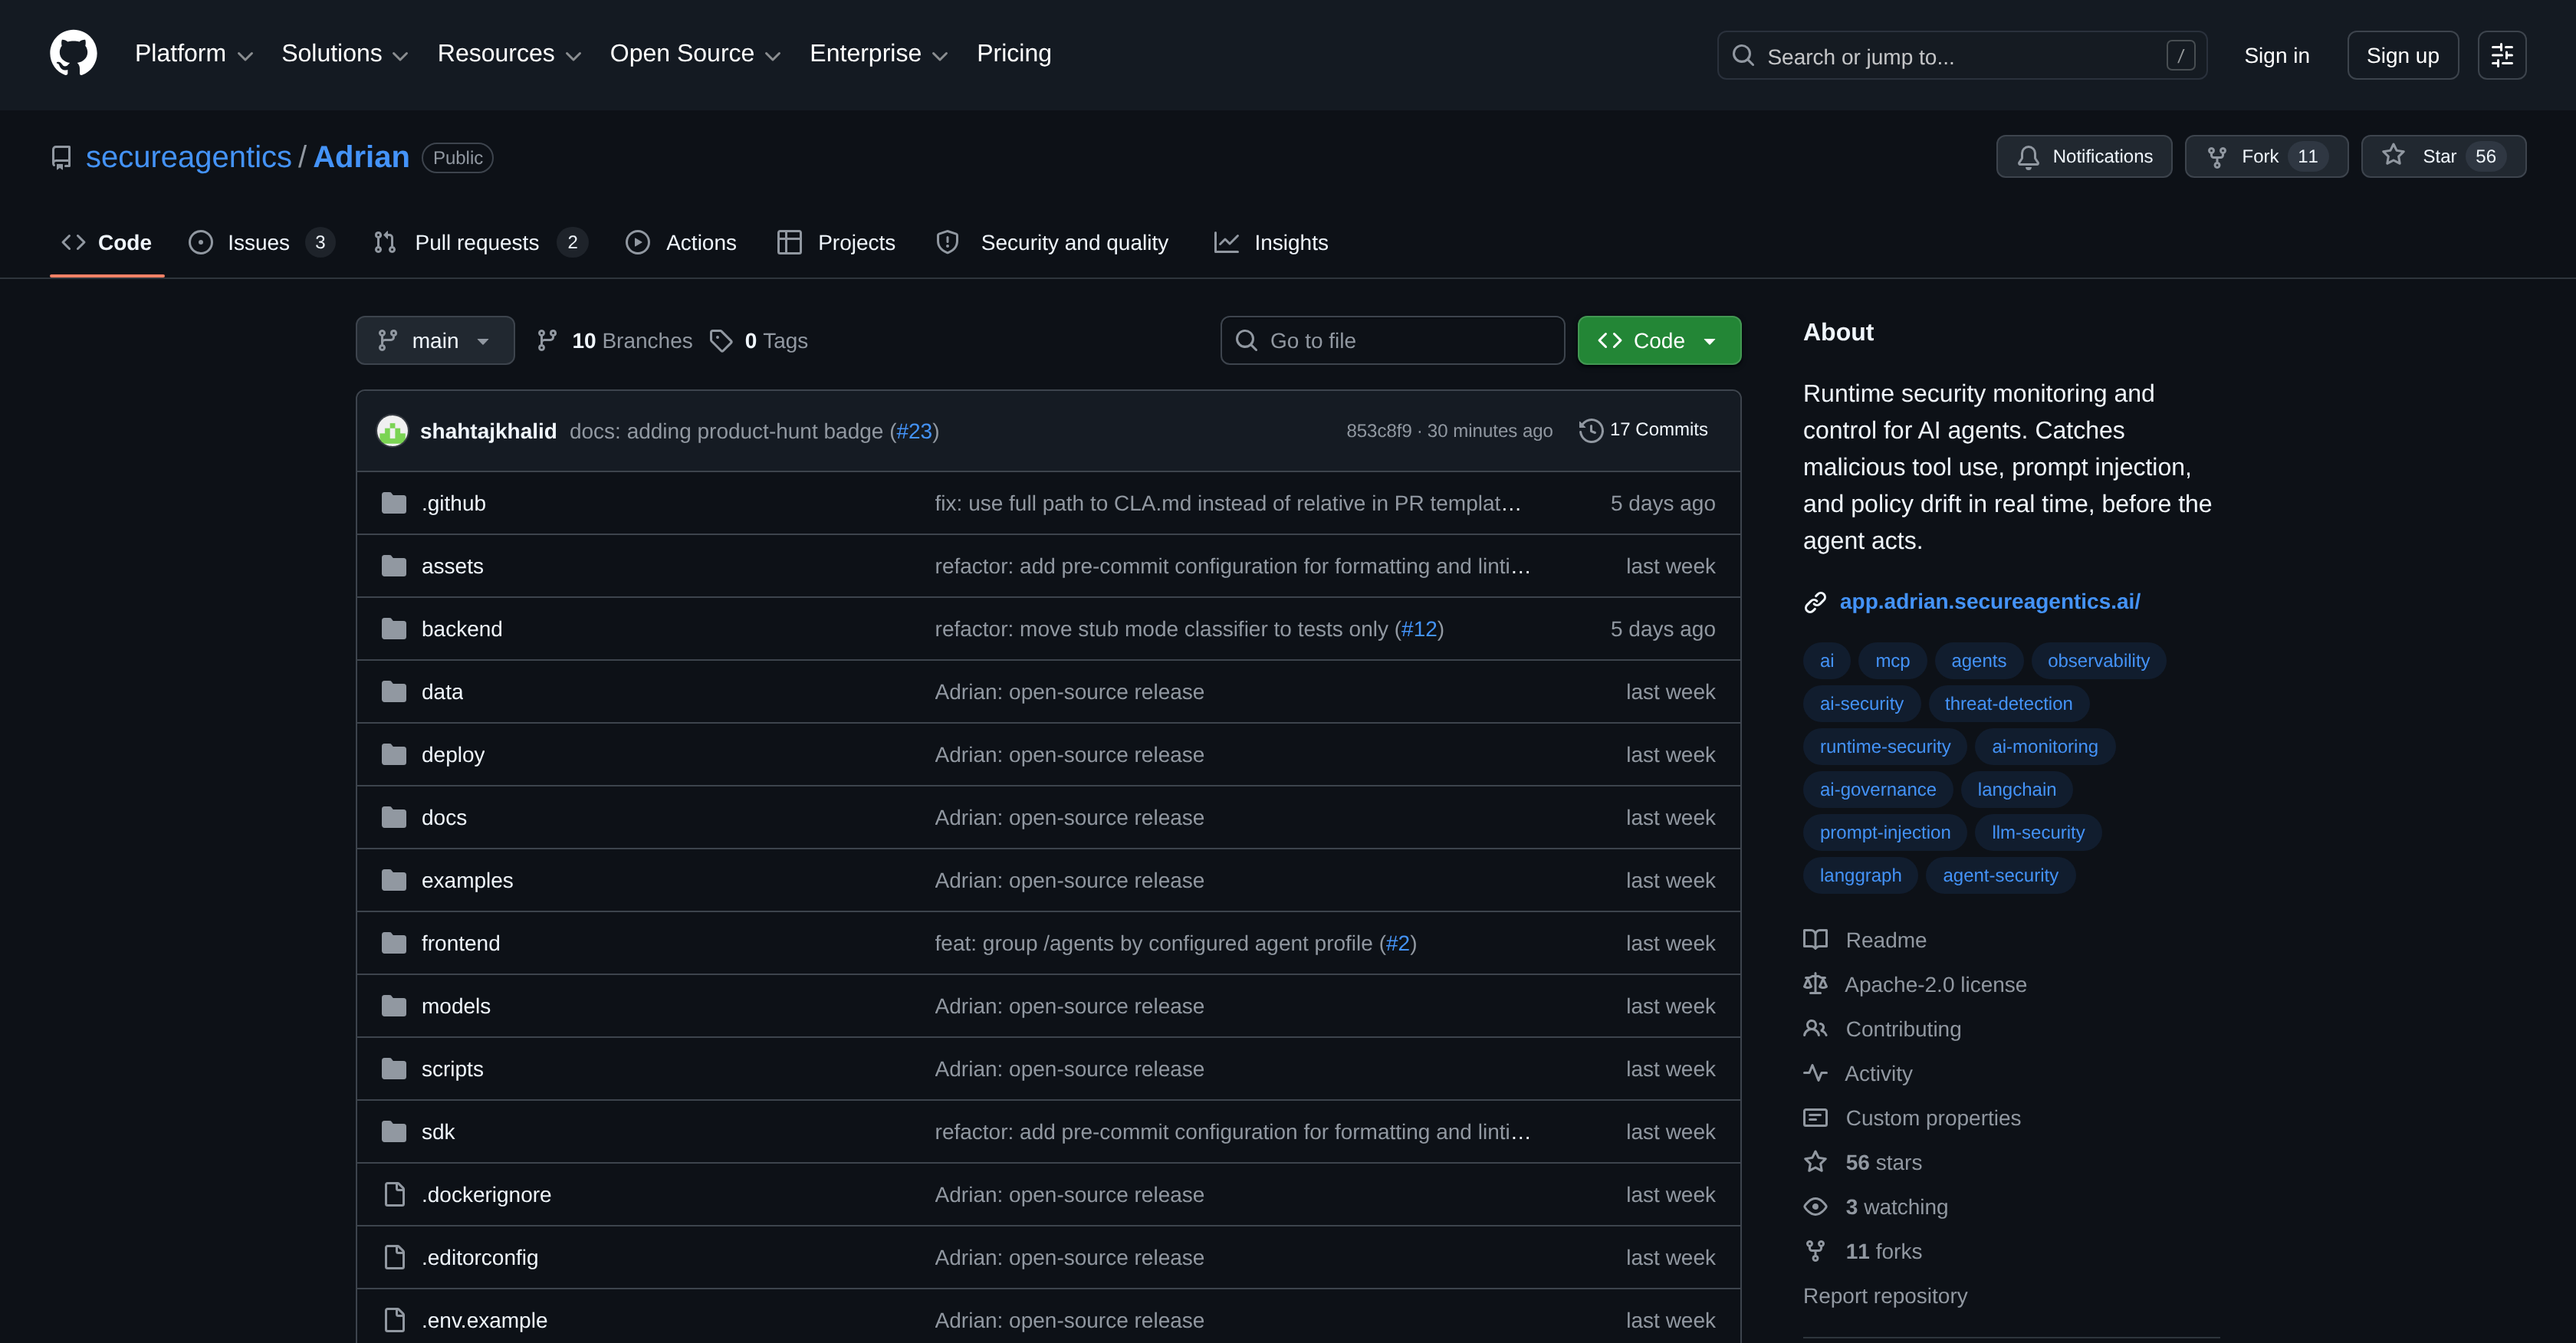This screenshot has width=2576, height=1343.
Task: Click the Activity pulse icon
Action: (1815, 1074)
